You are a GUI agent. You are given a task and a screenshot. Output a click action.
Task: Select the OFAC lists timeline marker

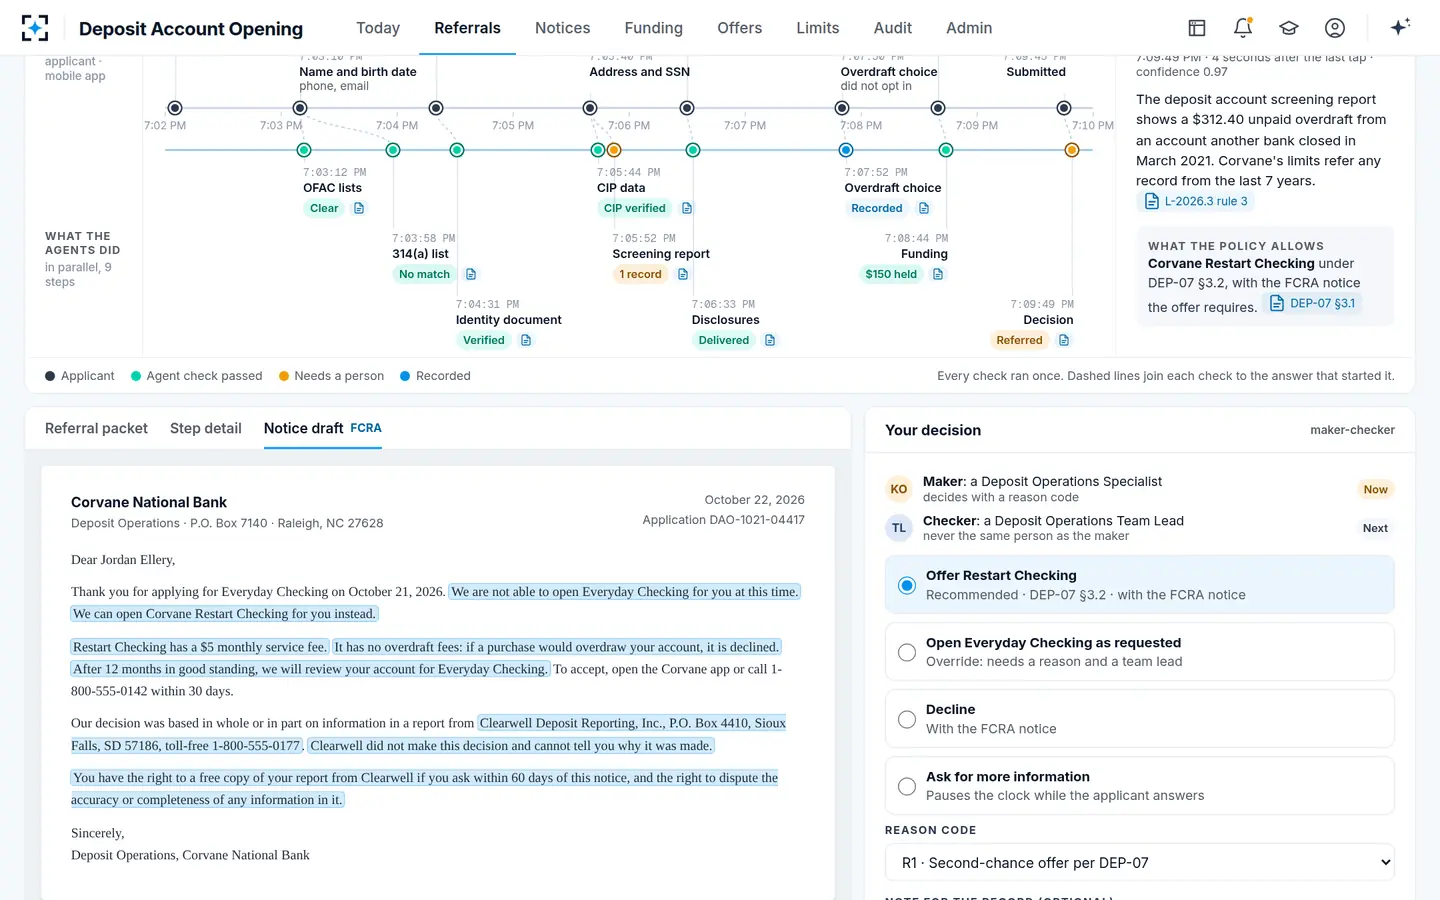coord(304,150)
